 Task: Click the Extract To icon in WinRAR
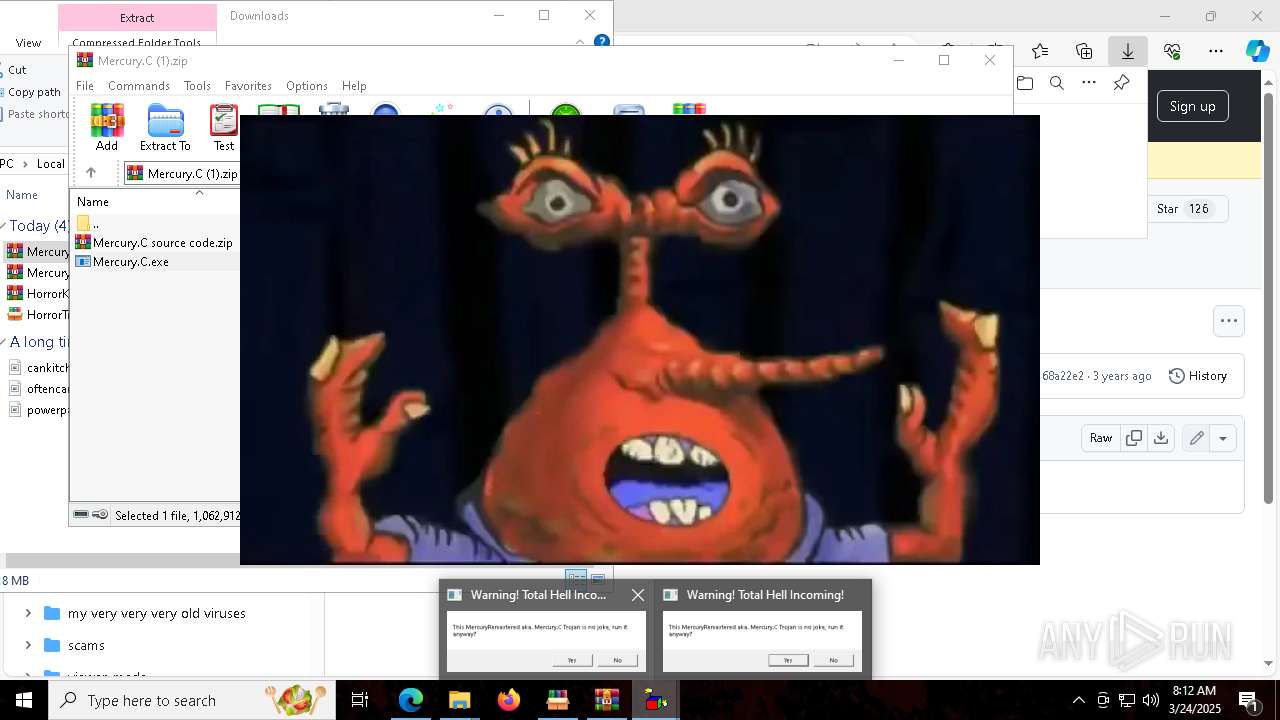tap(165, 127)
